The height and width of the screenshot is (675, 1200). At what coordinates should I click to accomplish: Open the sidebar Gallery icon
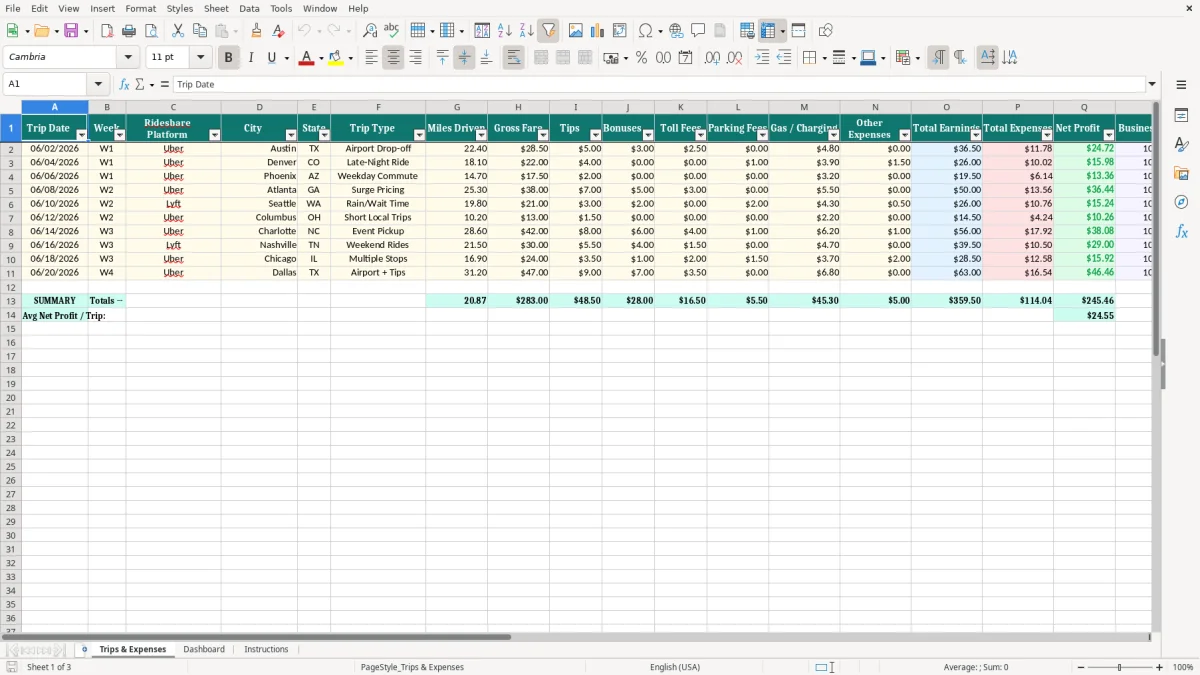pos(1181,173)
